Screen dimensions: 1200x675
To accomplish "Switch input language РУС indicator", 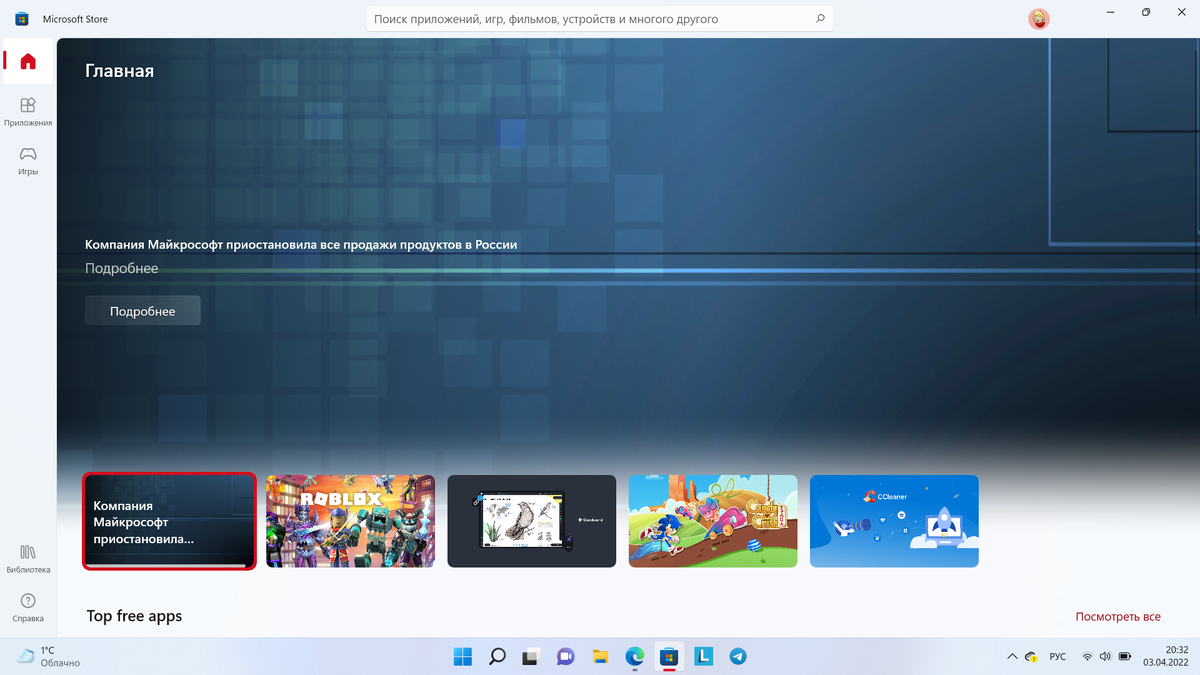I will 1058,657.
